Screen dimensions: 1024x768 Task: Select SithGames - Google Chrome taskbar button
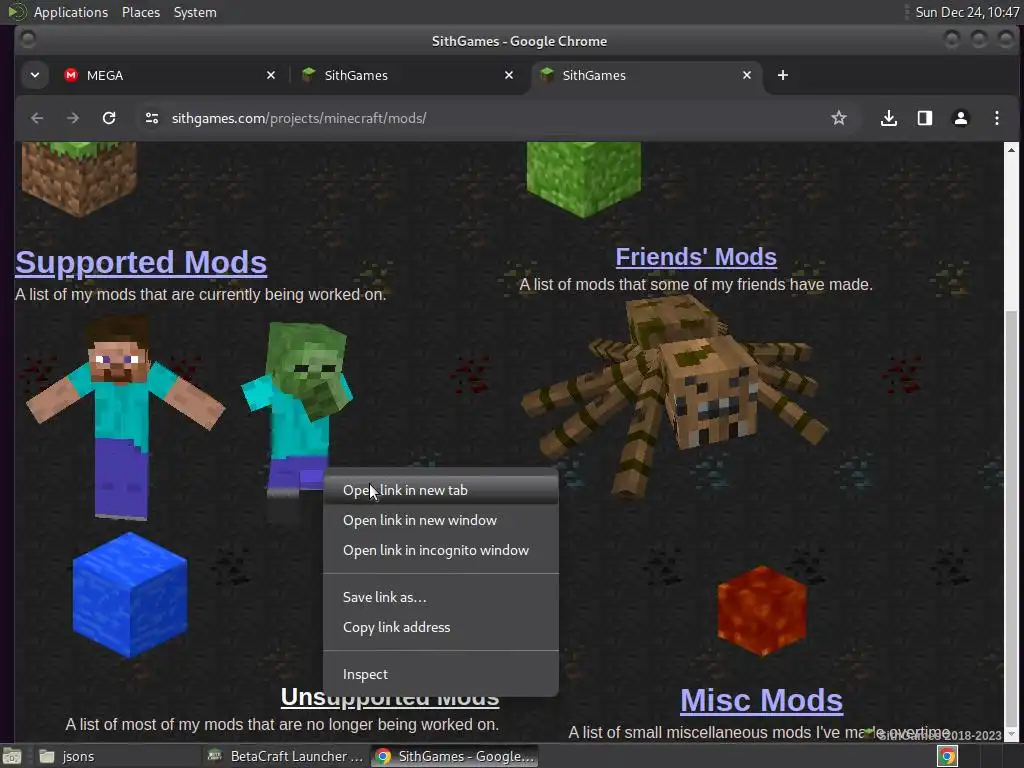(x=455, y=756)
